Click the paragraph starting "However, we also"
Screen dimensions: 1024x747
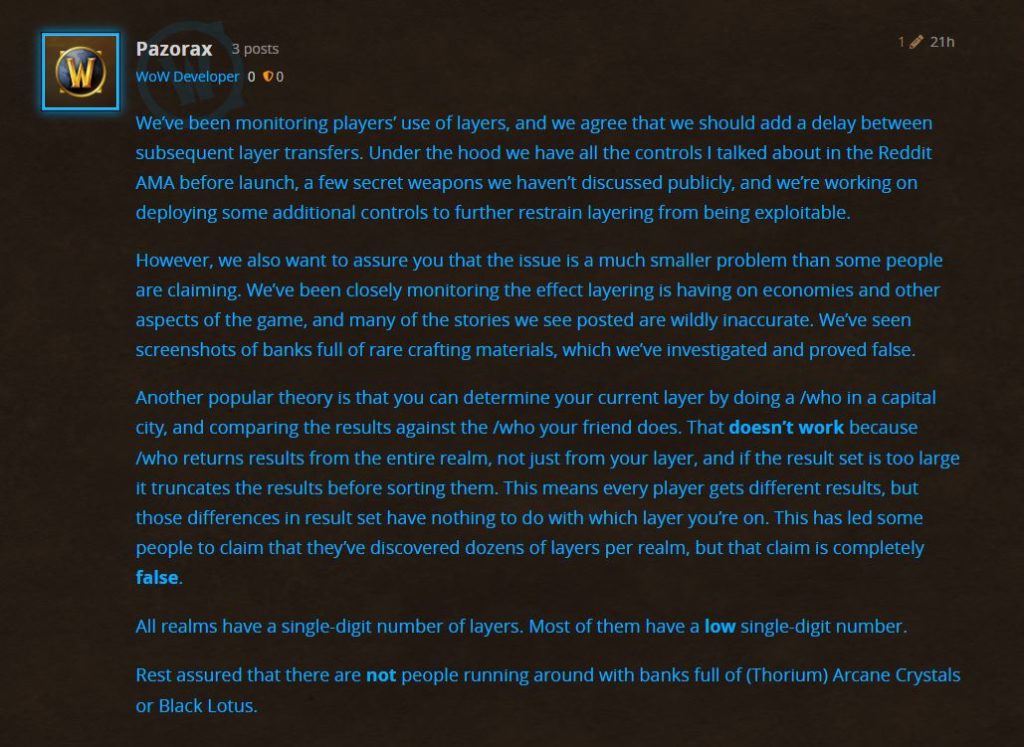pyautogui.click(x=539, y=305)
